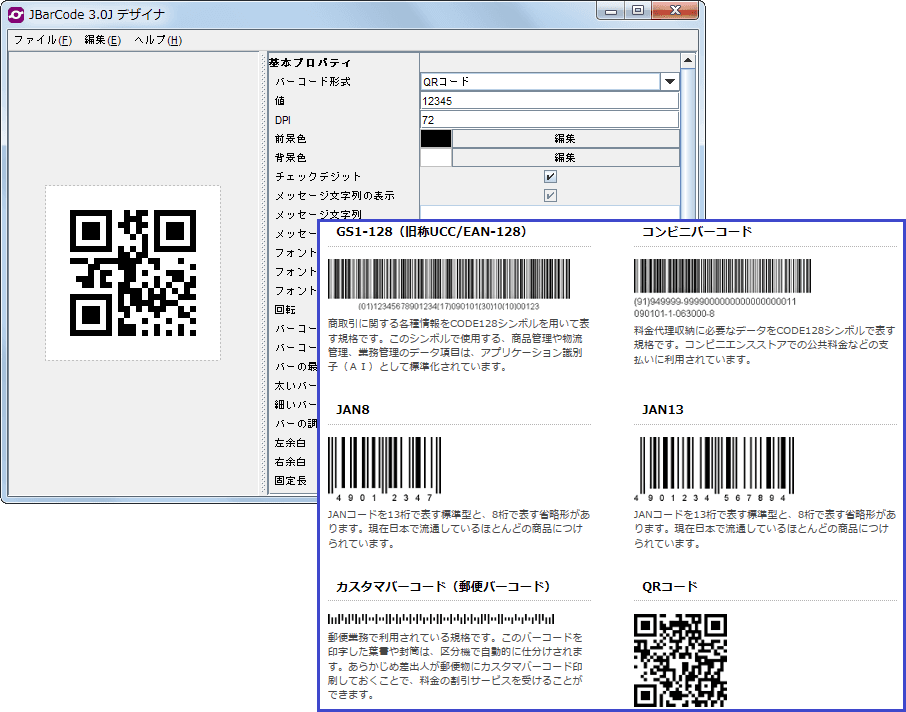Click the カスタマバーコード postal barcode image

[441, 620]
